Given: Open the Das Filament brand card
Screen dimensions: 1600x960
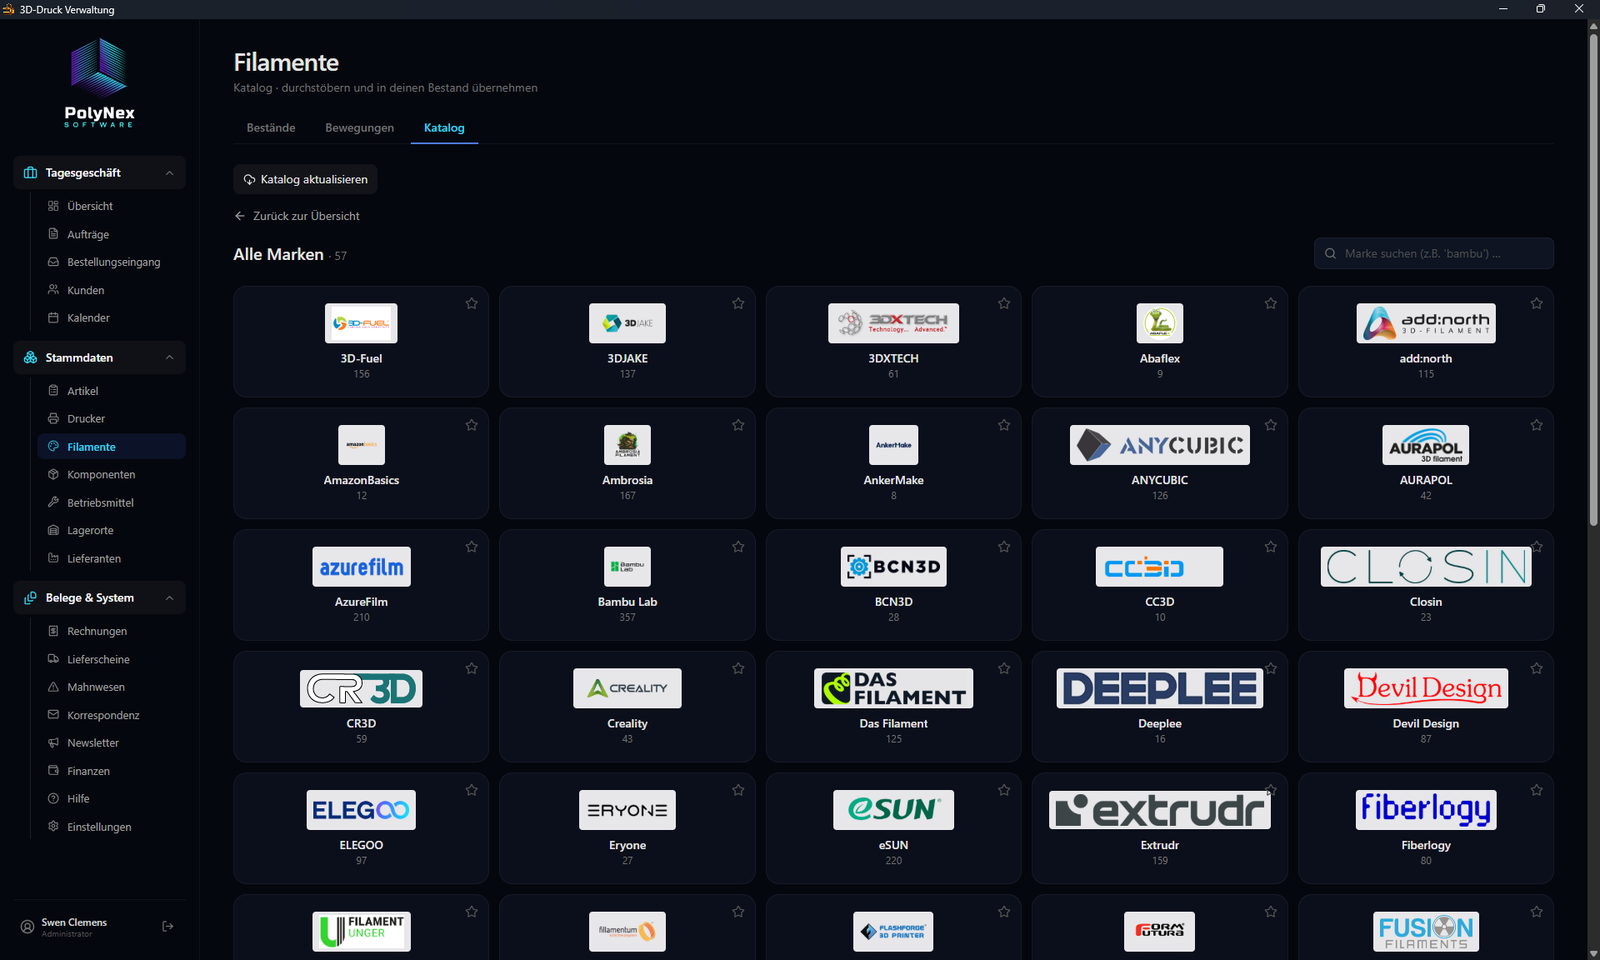Looking at the screenshot, I should [x=894, y=706].
